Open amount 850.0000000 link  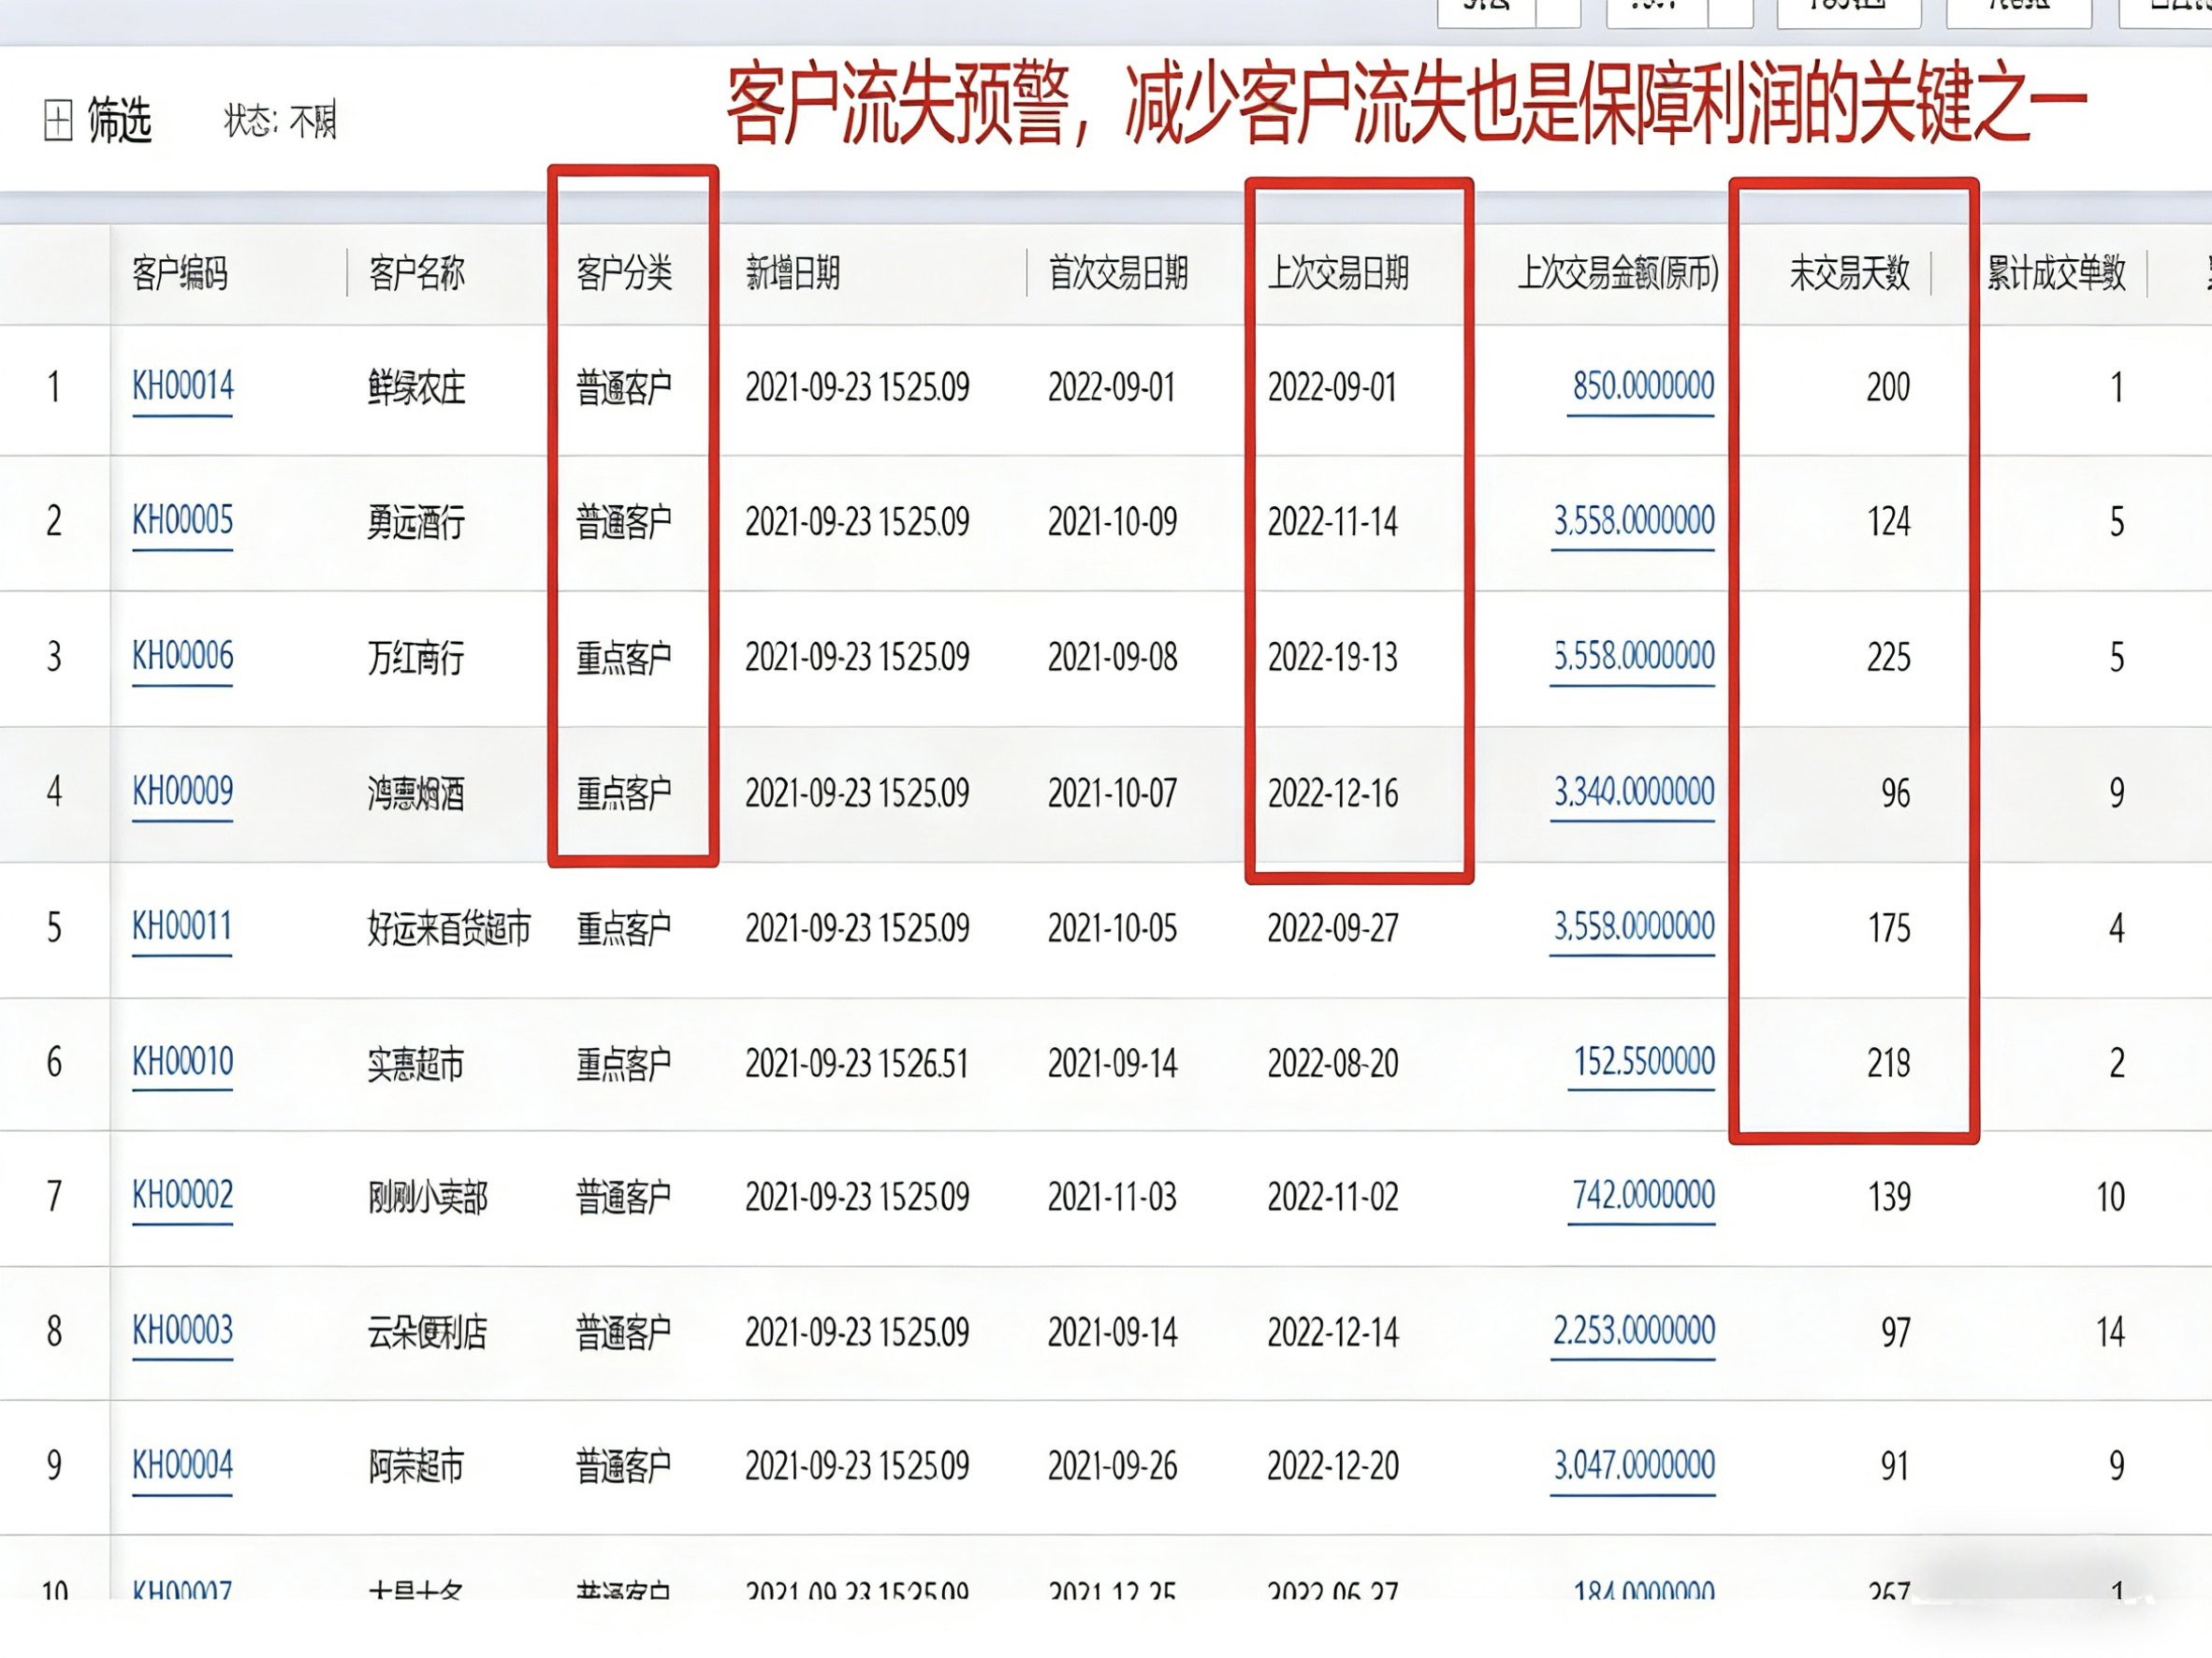1642,386
